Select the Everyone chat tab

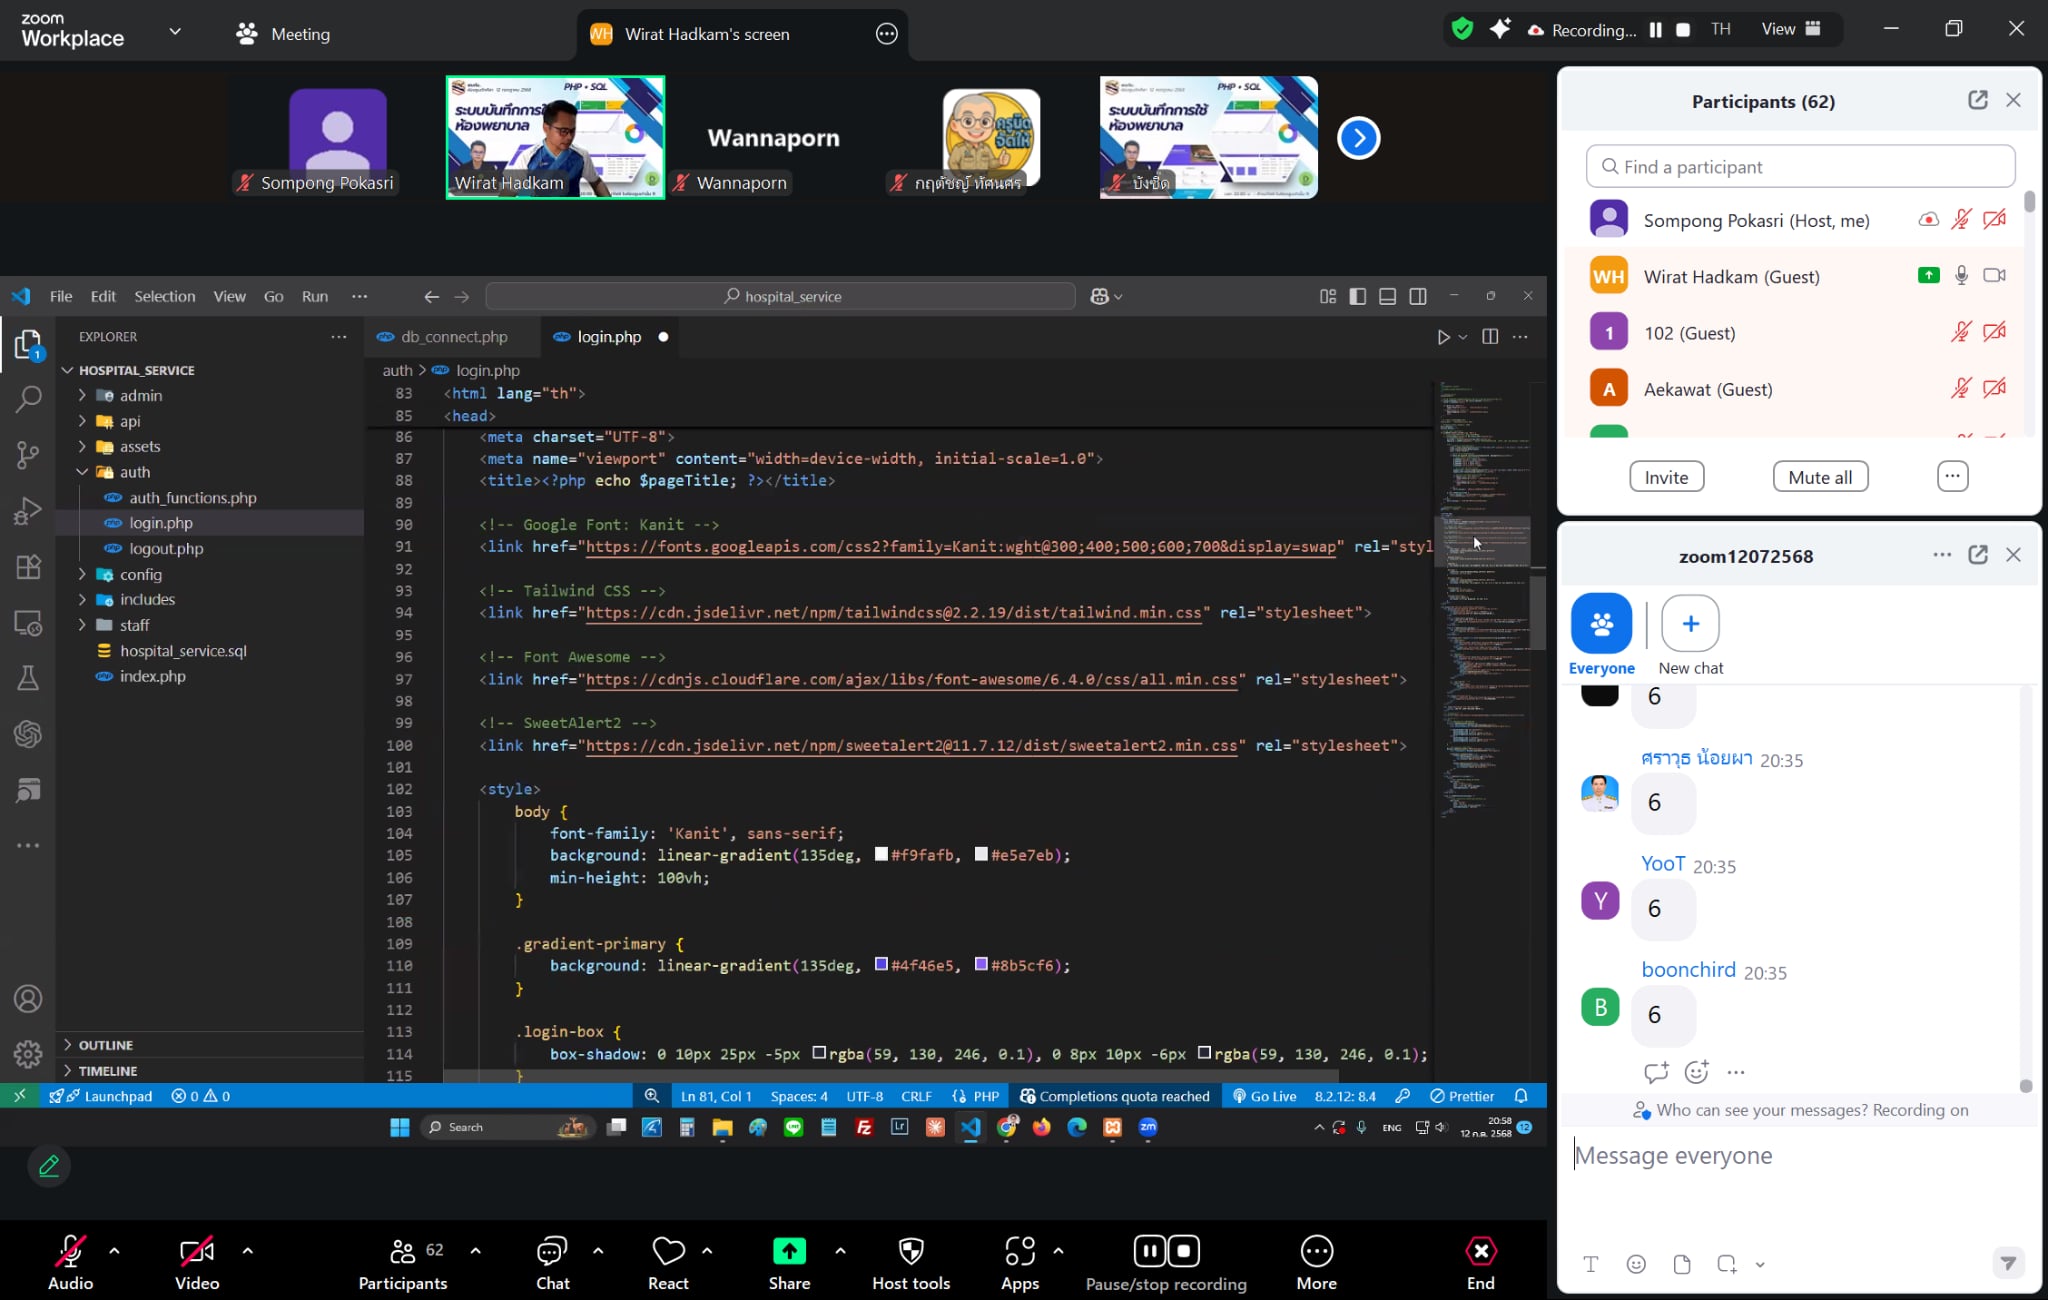tap(1601, 623)
